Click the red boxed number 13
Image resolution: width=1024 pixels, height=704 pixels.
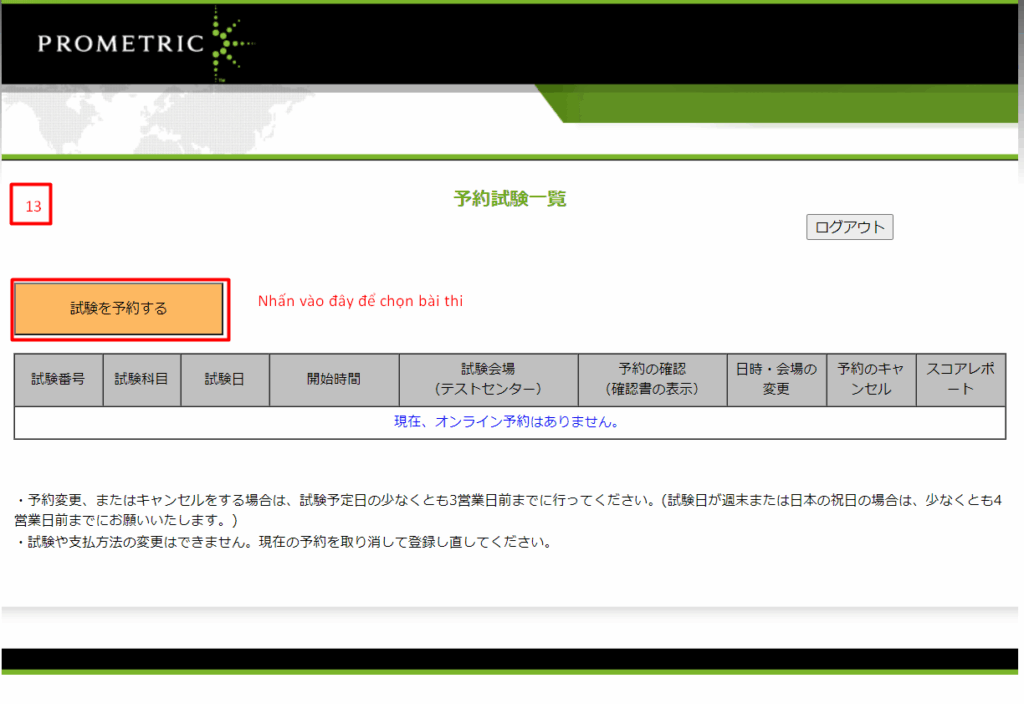pyautogui.click(x=33, y=206)
